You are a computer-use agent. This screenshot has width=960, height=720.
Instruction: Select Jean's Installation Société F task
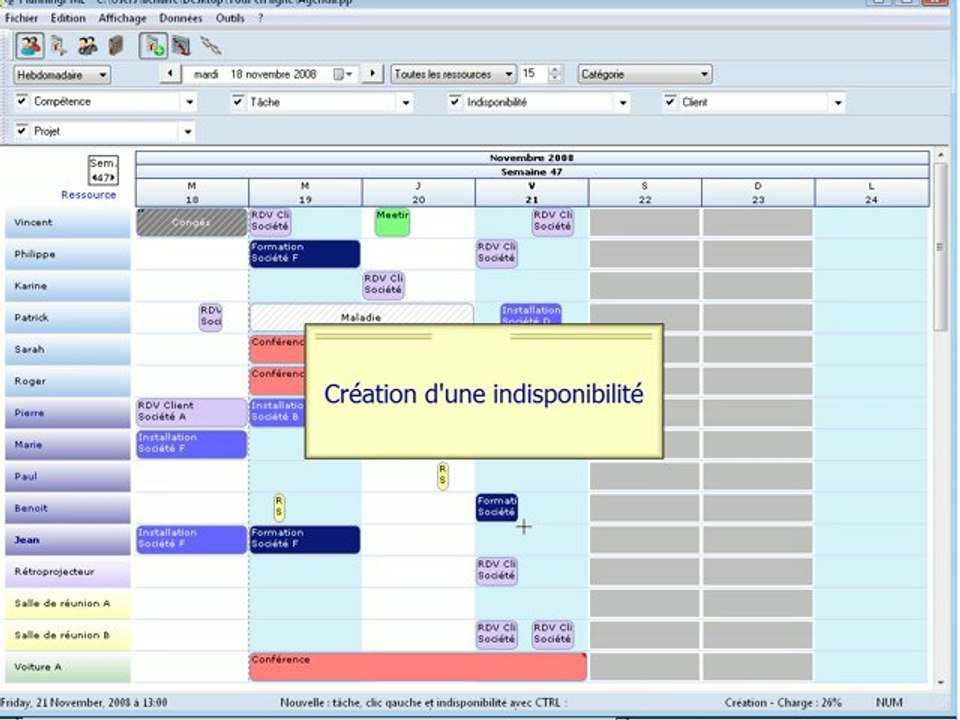[x=192, y=540]
